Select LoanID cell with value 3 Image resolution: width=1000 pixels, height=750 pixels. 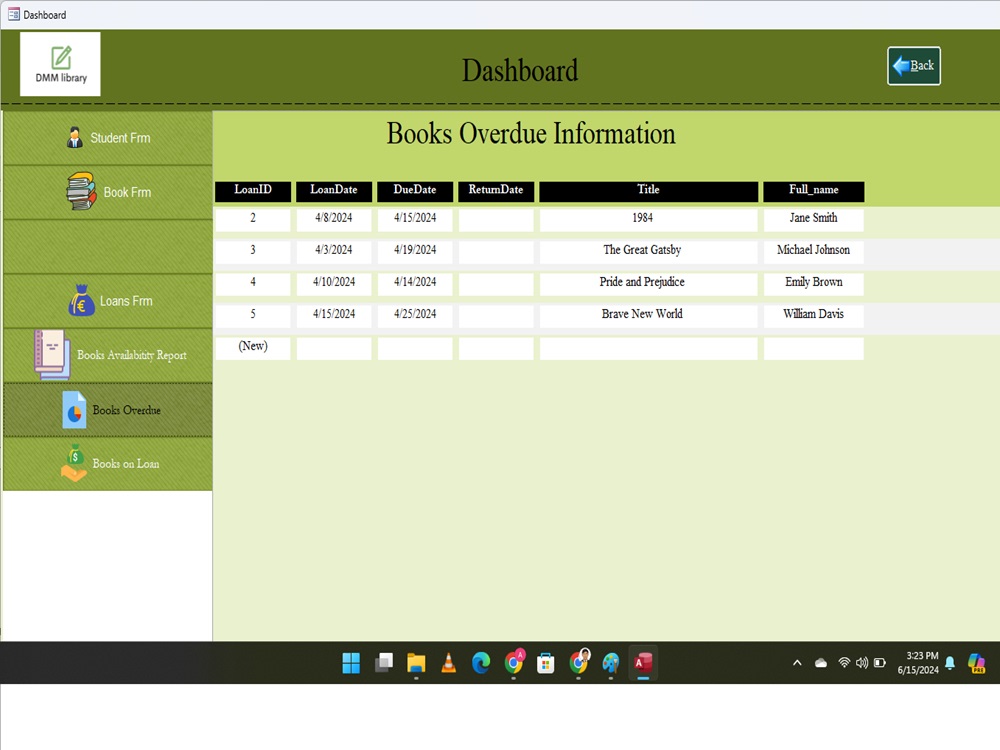[x=253, y=251]
